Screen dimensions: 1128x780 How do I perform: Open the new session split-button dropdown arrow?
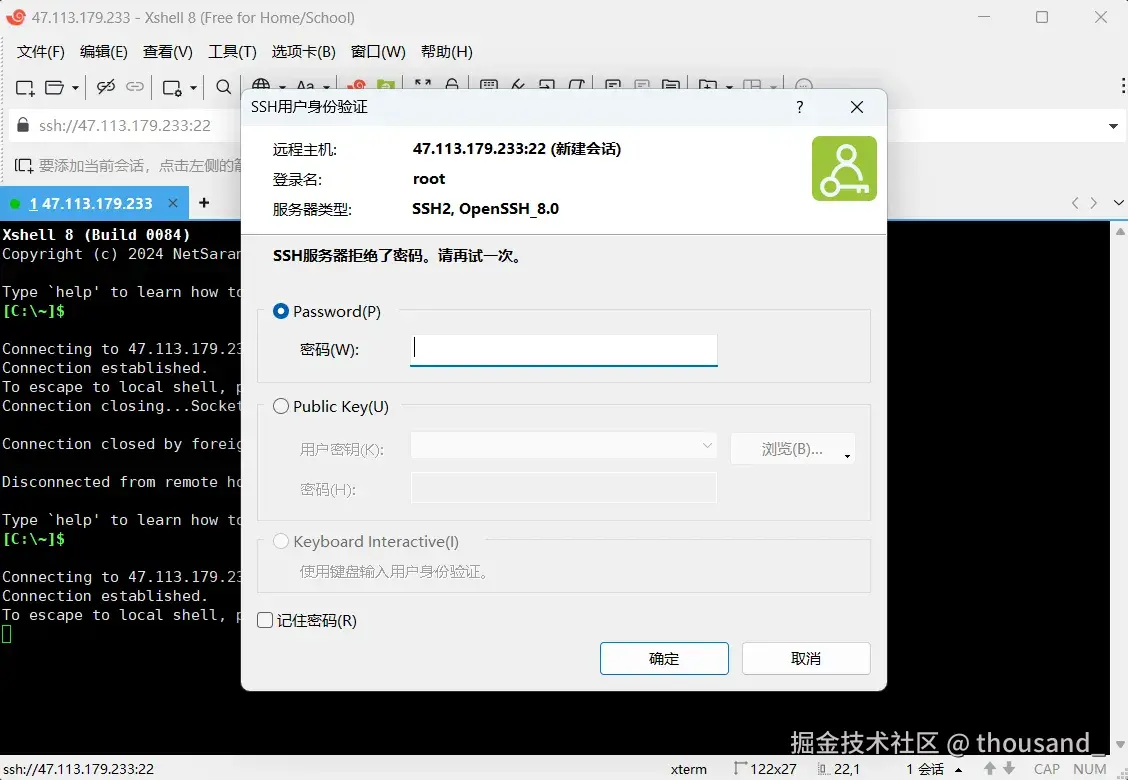click(x=75, y=87)
